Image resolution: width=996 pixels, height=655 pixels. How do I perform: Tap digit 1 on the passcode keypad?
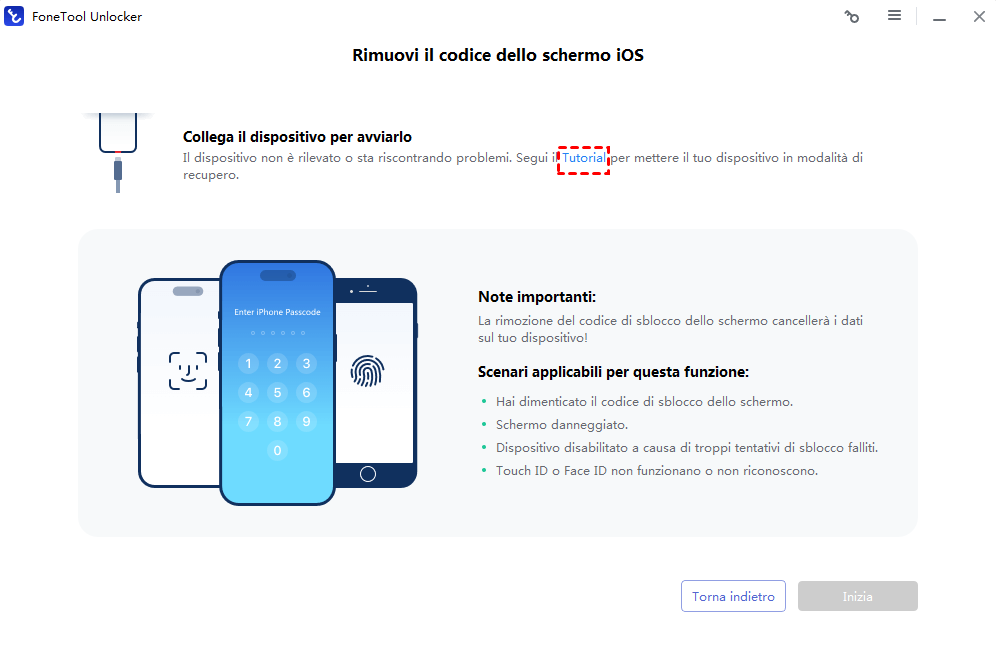(248, 363)
